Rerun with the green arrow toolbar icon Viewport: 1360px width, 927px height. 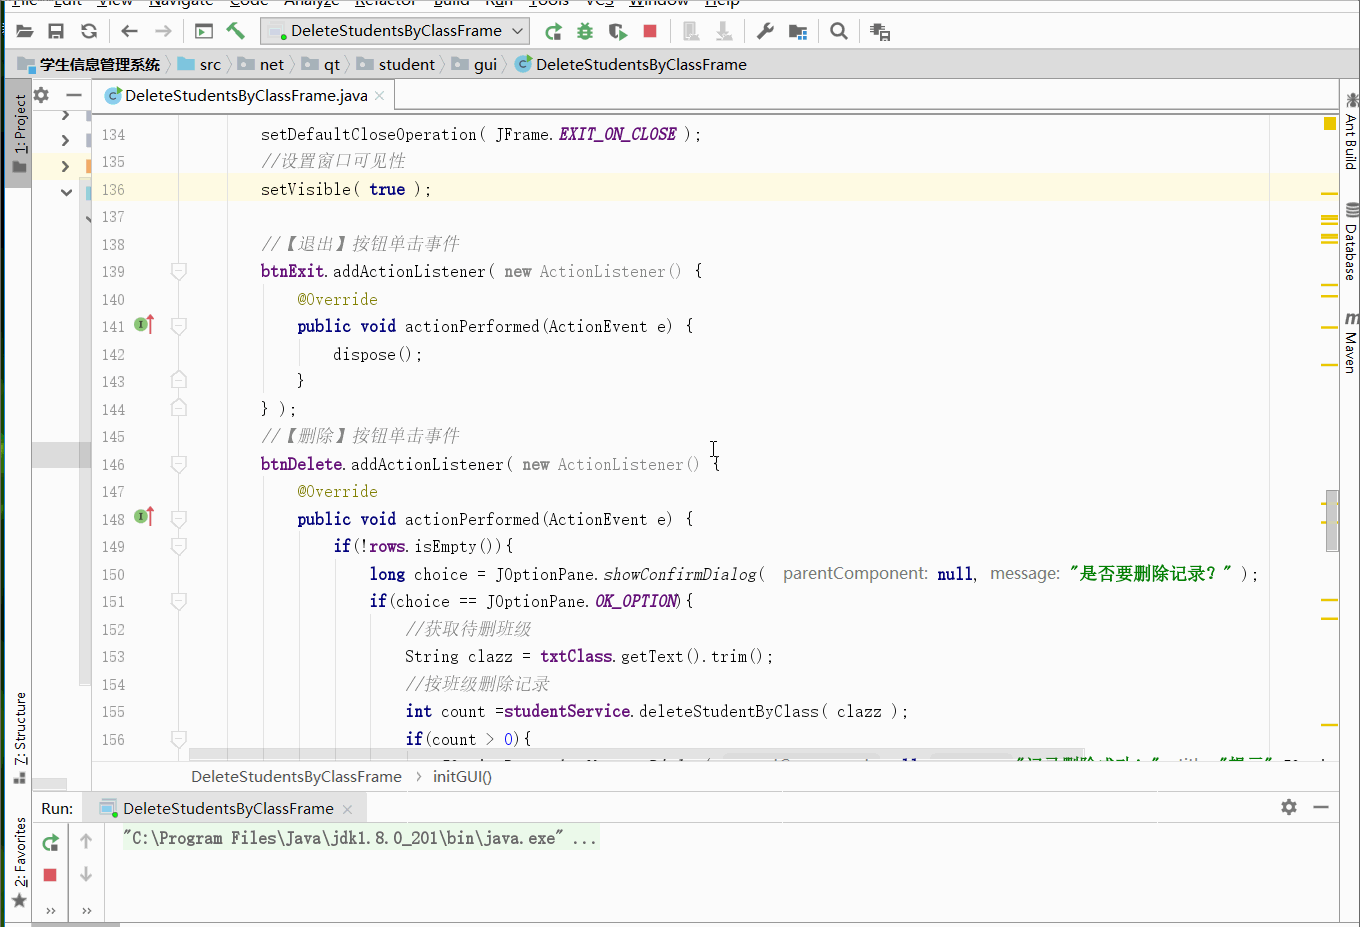click(553, 31)
